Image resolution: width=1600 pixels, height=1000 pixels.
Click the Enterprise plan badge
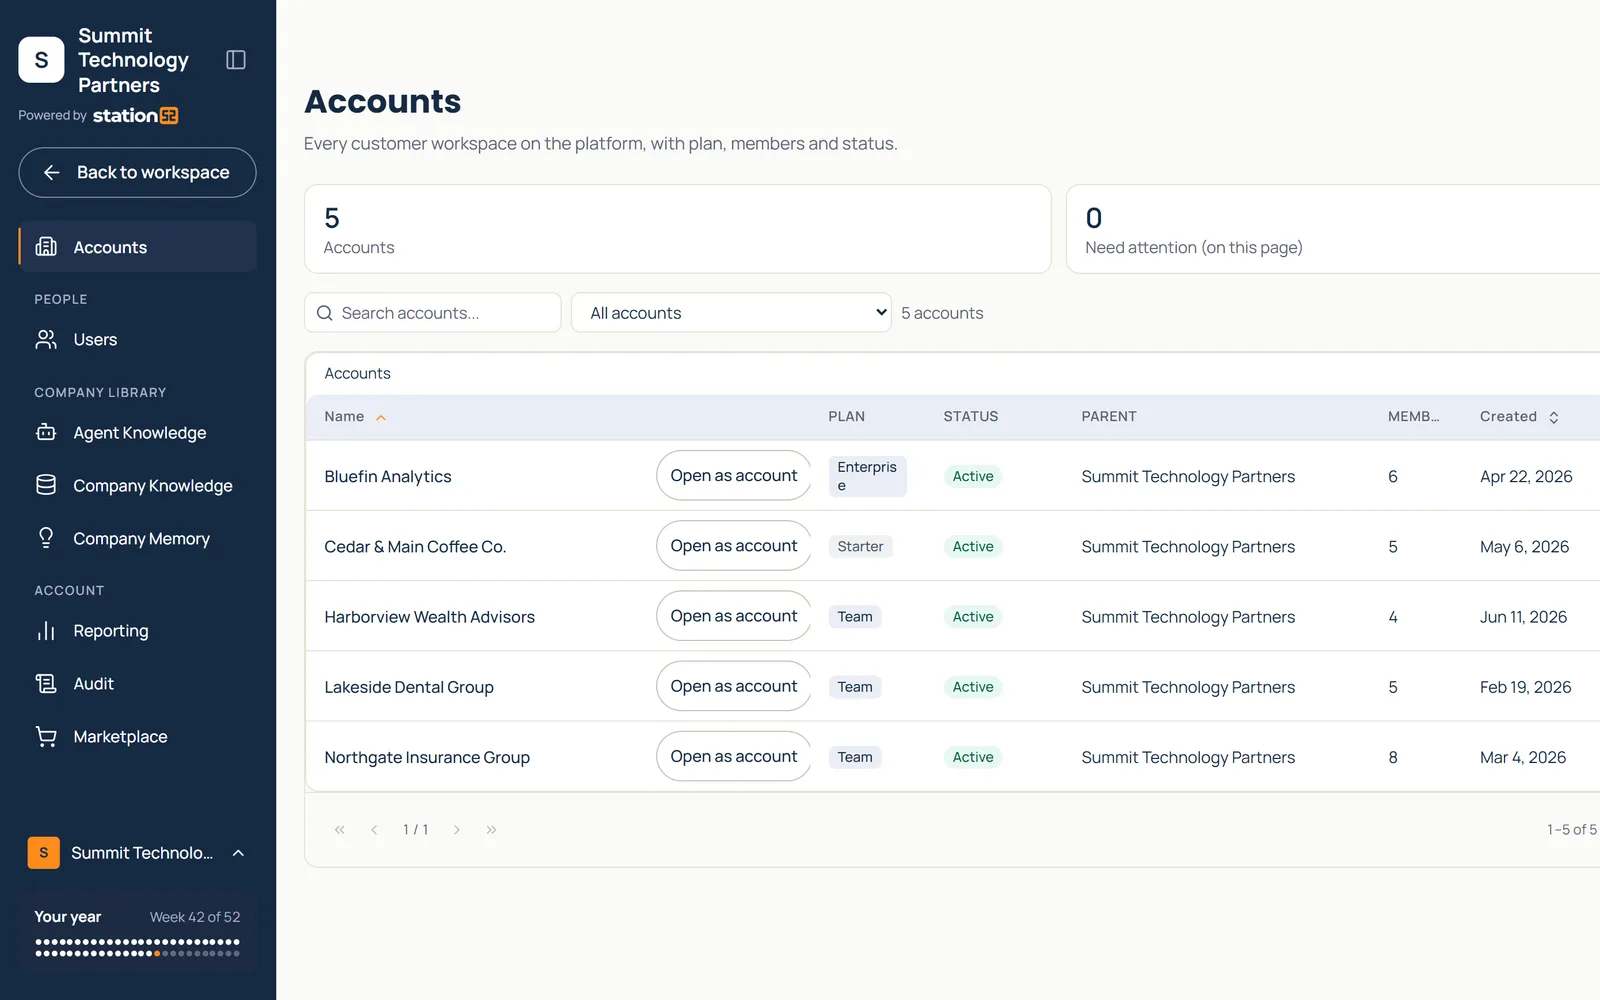[x=868, y=476]
